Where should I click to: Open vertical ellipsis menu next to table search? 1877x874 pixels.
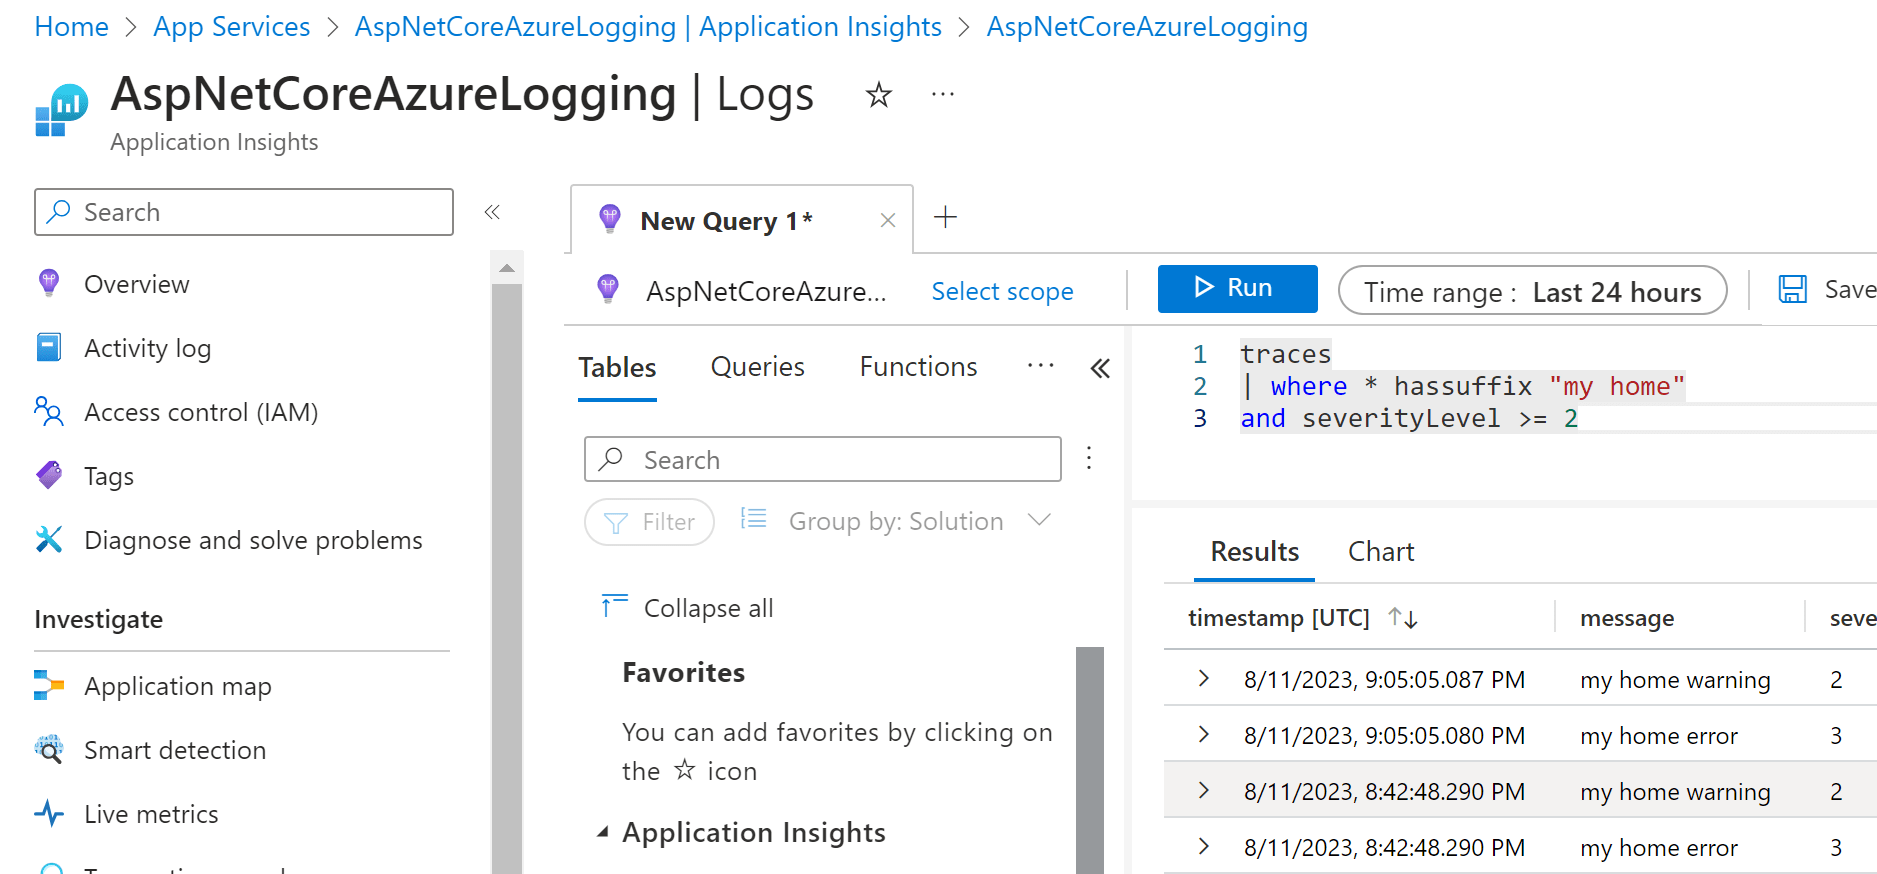coord(1089,458)
